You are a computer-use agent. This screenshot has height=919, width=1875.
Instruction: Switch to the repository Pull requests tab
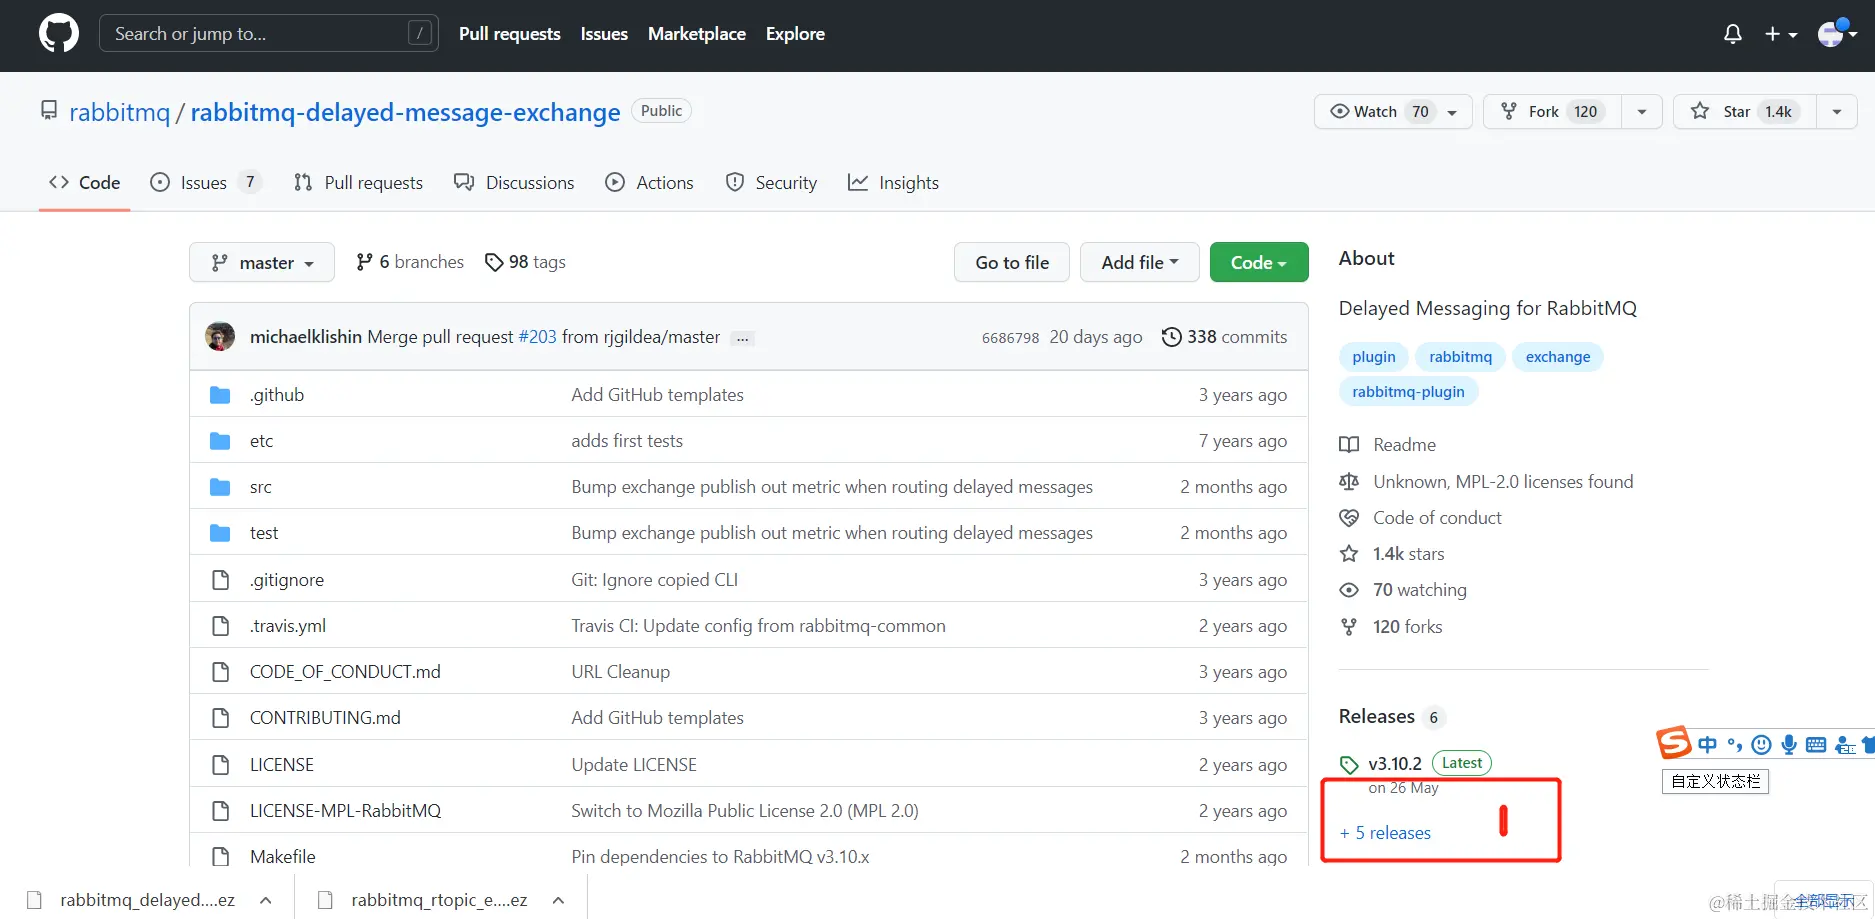point(359,183)
